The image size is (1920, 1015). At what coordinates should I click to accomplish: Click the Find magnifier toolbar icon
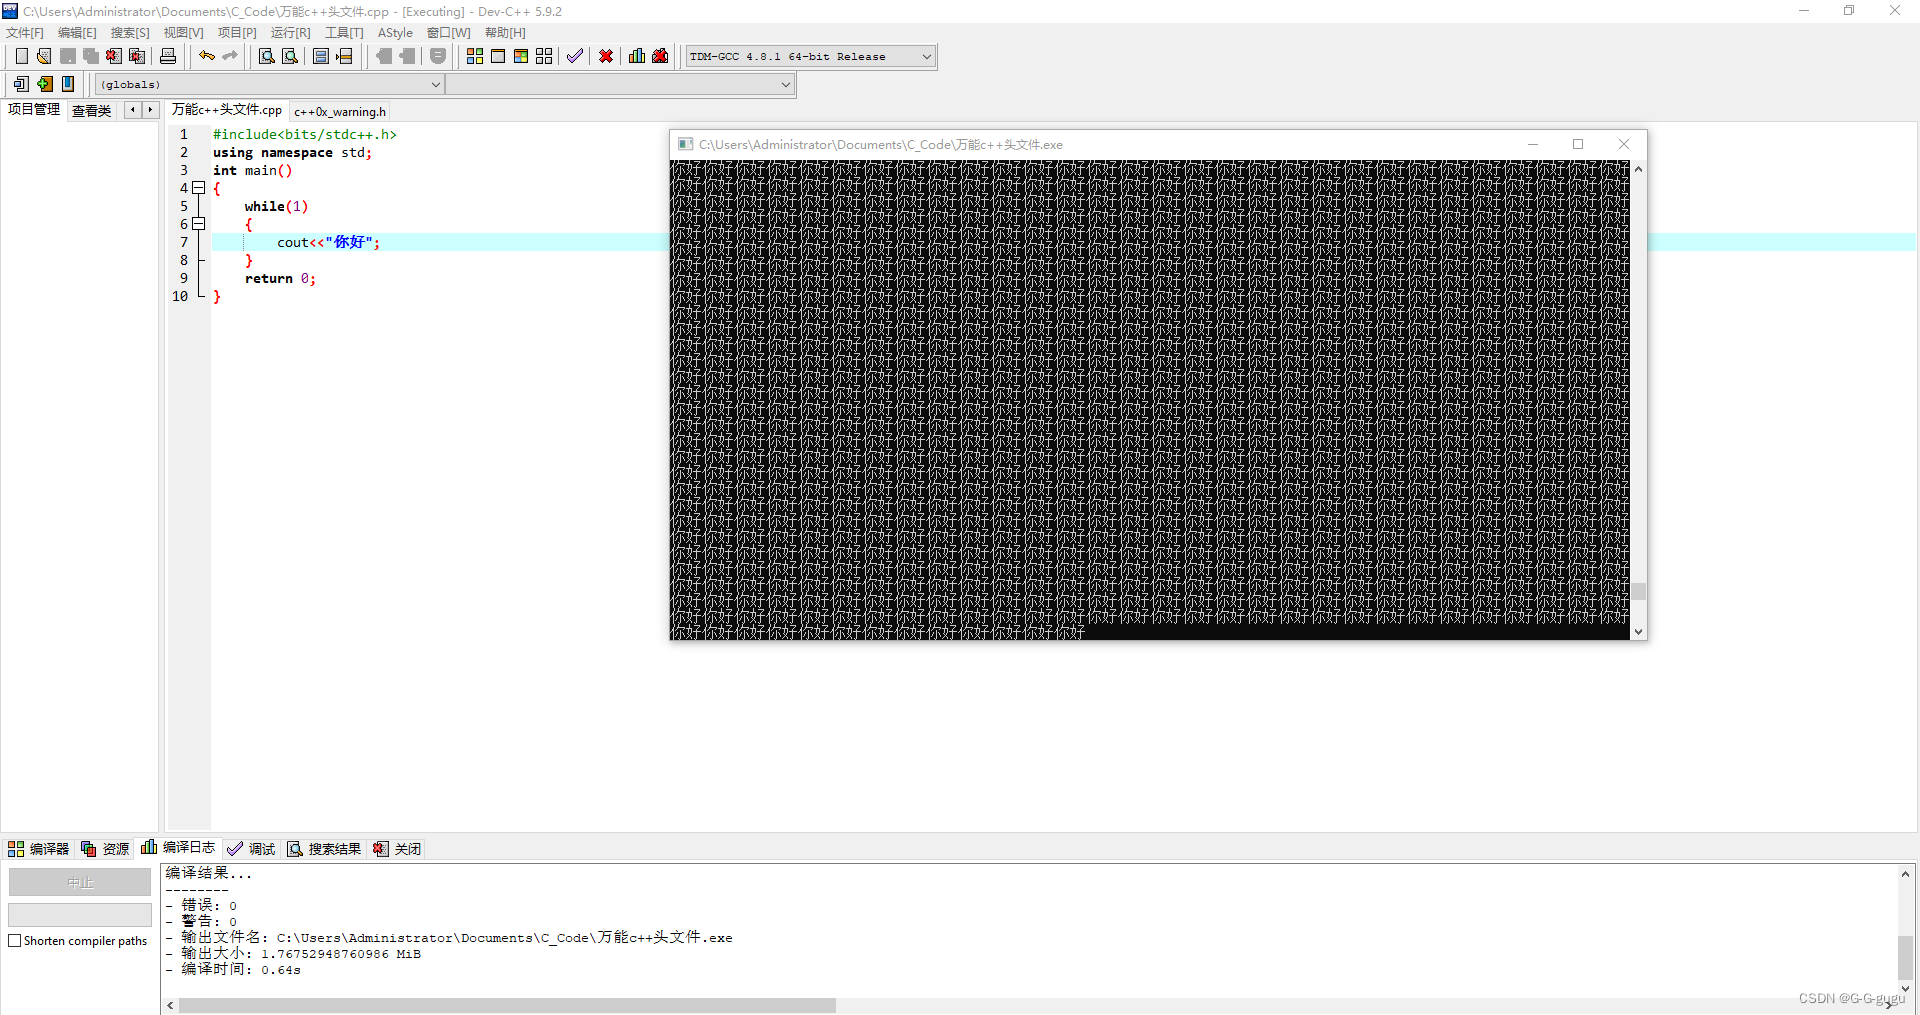coord(267,56)
